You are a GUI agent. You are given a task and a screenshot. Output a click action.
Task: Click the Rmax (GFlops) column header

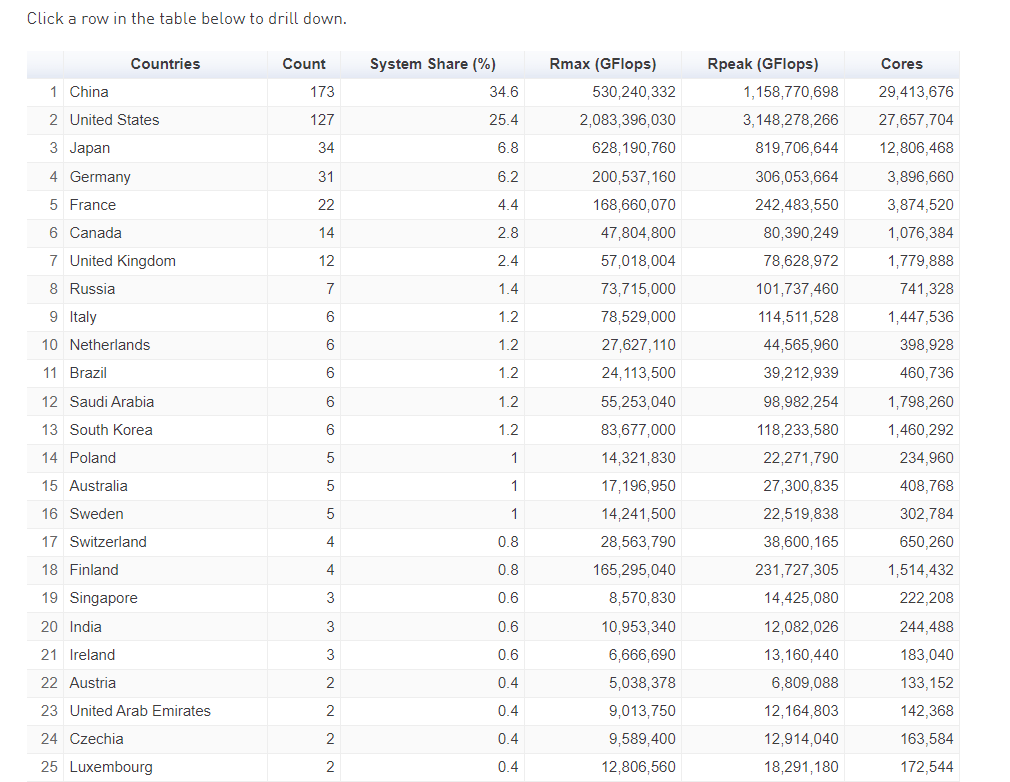[x=602, y=64]
